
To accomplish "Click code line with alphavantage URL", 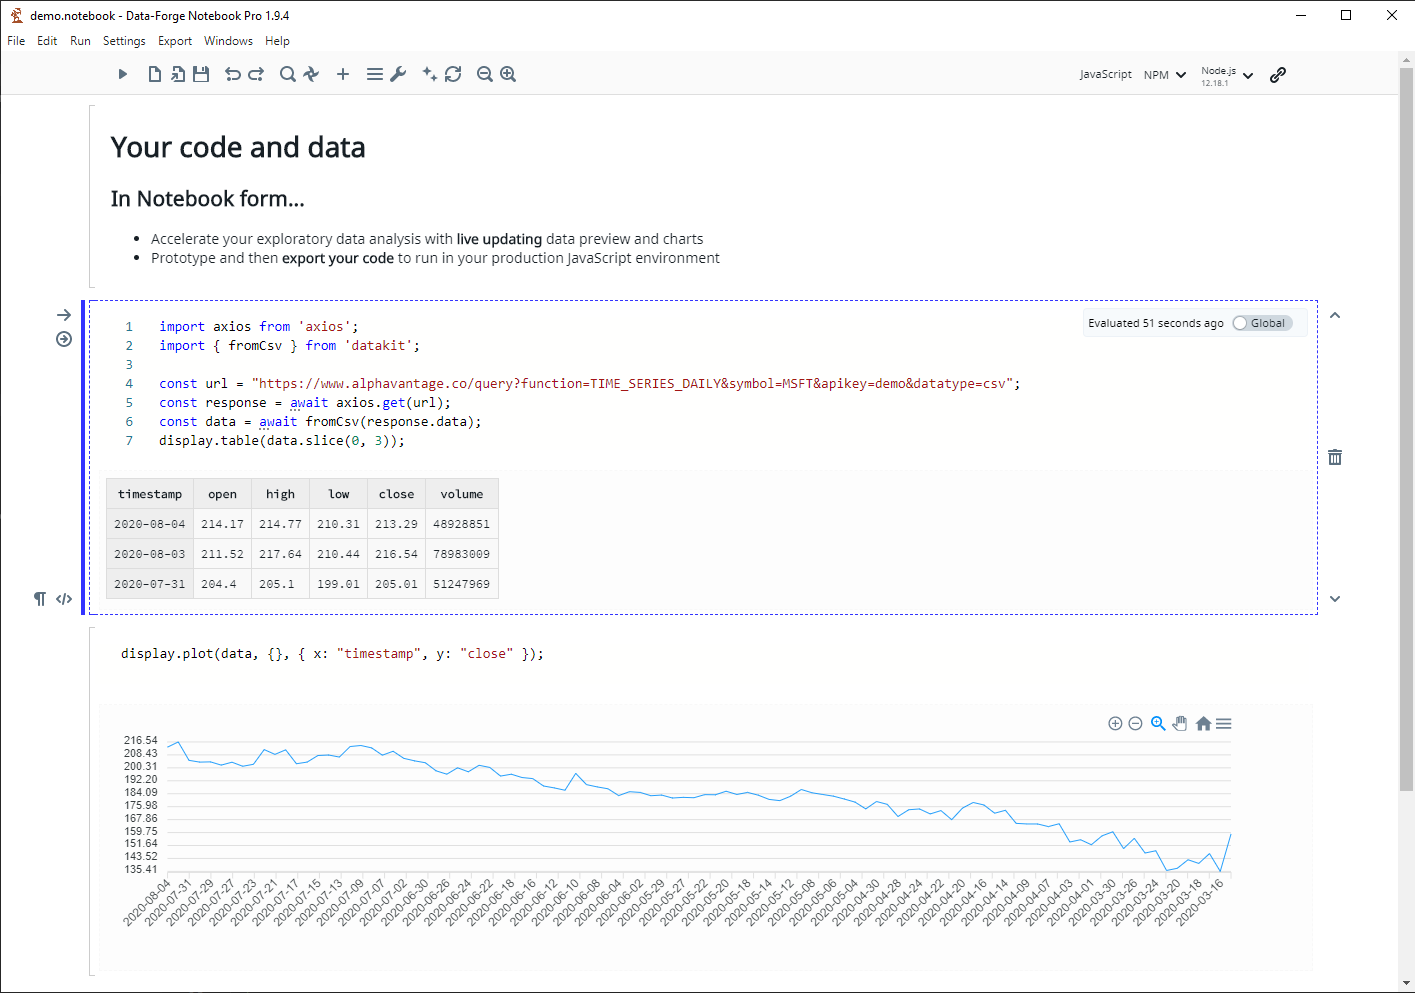I will 590,383.
